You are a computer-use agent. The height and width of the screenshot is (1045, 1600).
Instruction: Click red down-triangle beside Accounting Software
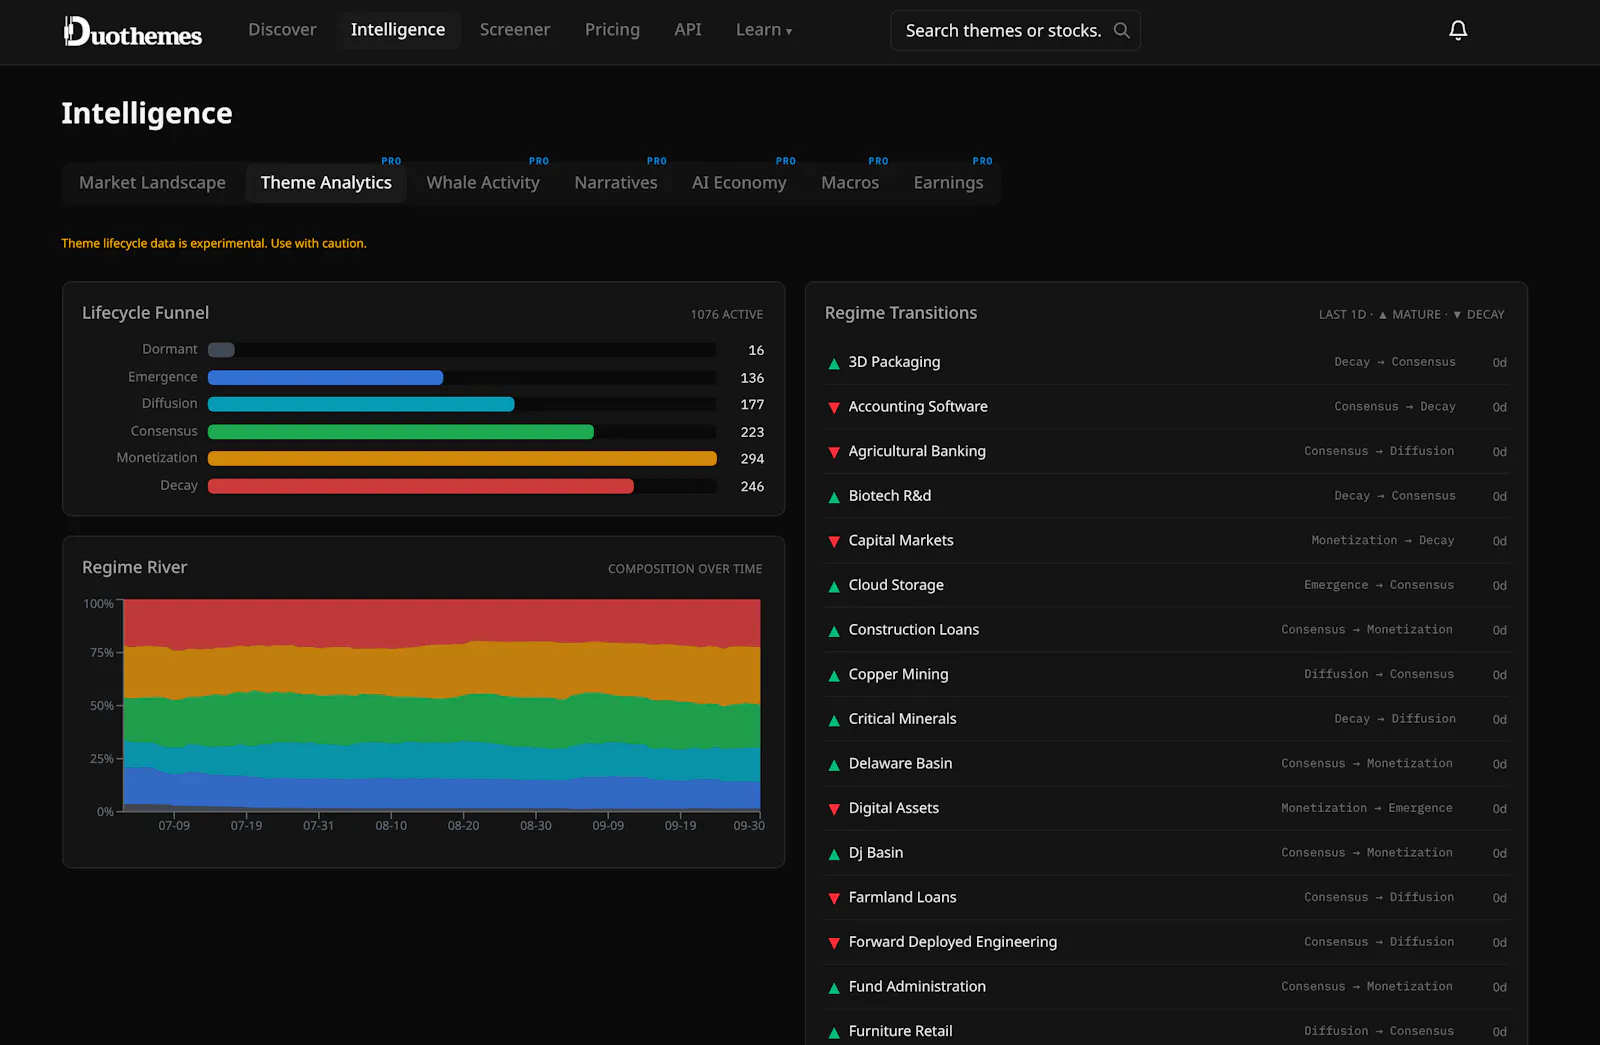click(x=834, y=408)
